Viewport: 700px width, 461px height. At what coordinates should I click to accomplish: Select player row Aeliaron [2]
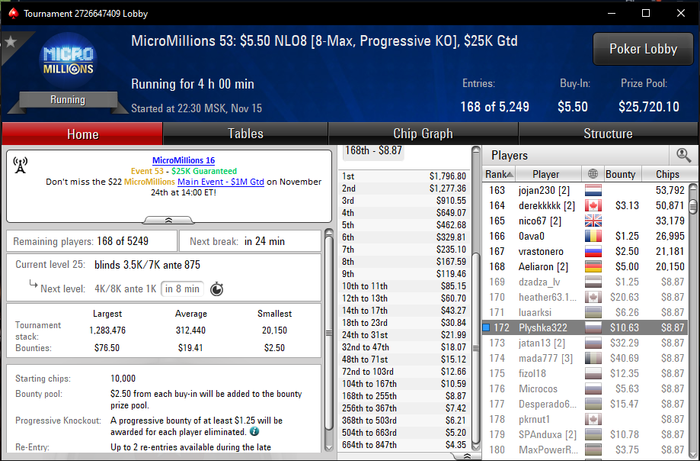585,266
